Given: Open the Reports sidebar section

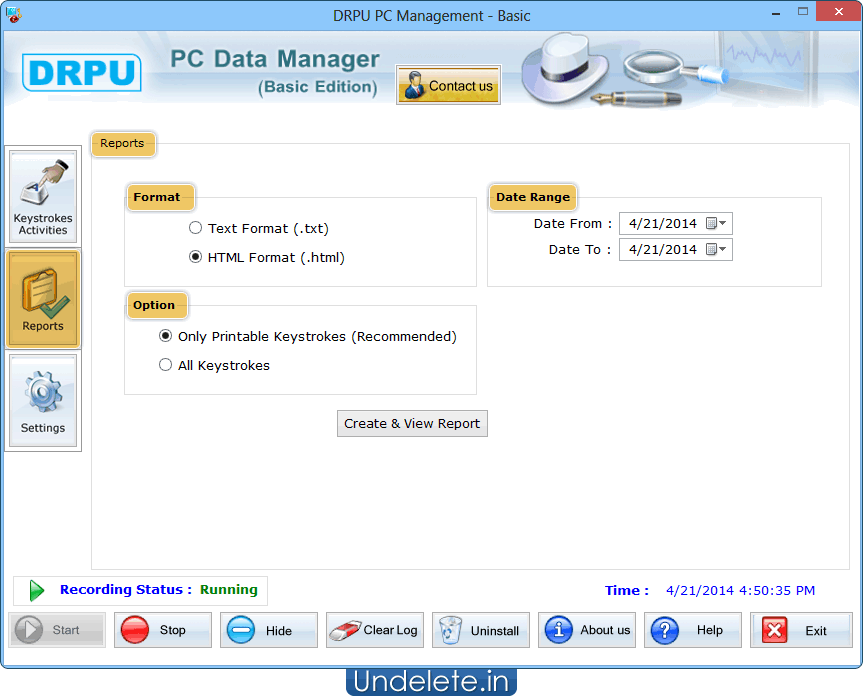Looking at the screenshot, I should (x=43, y=299).
